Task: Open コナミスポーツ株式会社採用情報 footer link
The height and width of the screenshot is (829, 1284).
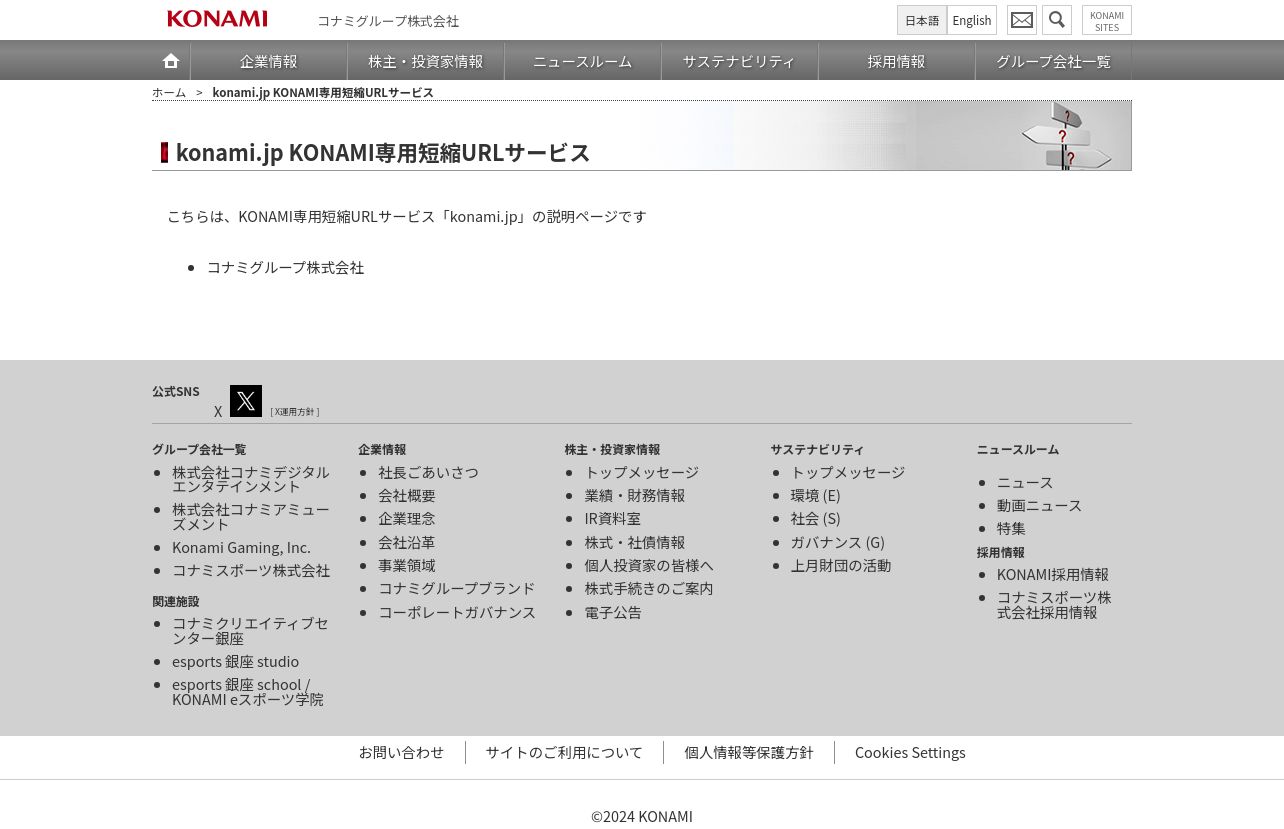Action: (1054, 605)
